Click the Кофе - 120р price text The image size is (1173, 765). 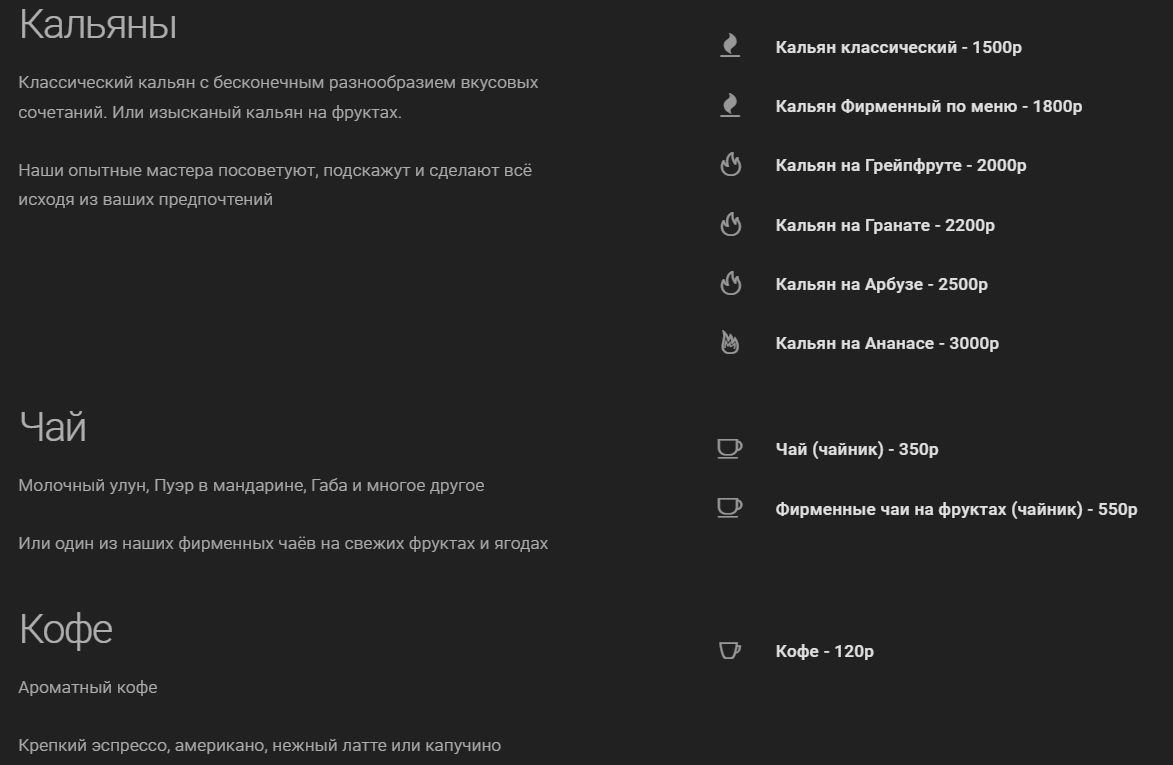point(824,651)
